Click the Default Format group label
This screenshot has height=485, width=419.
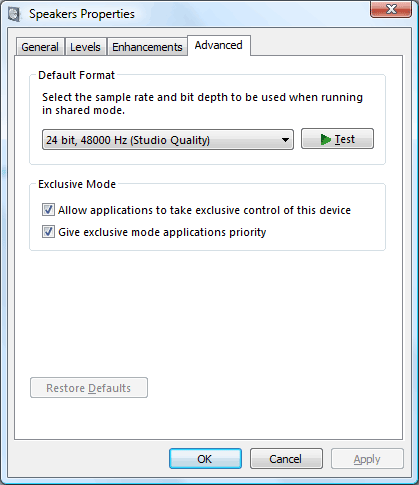click(76, 75)
